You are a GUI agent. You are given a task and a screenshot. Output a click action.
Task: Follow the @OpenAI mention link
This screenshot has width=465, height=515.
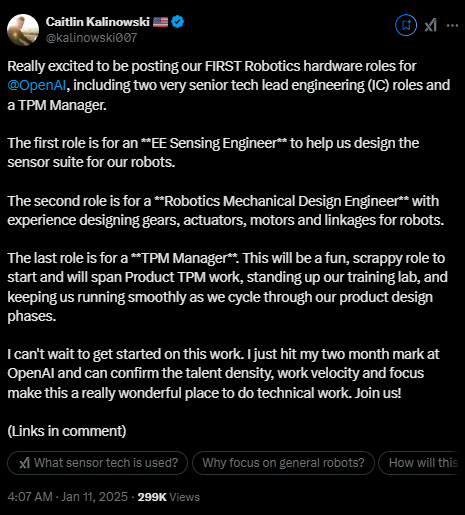[37, 85]
